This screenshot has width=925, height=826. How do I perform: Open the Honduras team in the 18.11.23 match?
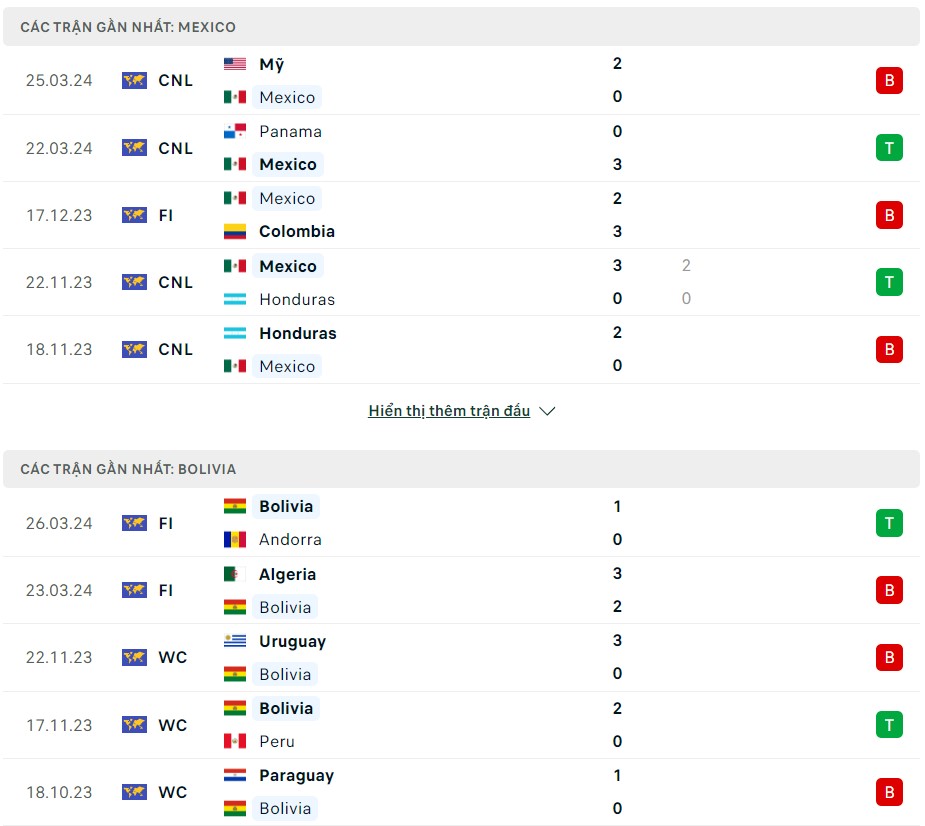click(x=297, y=333)
